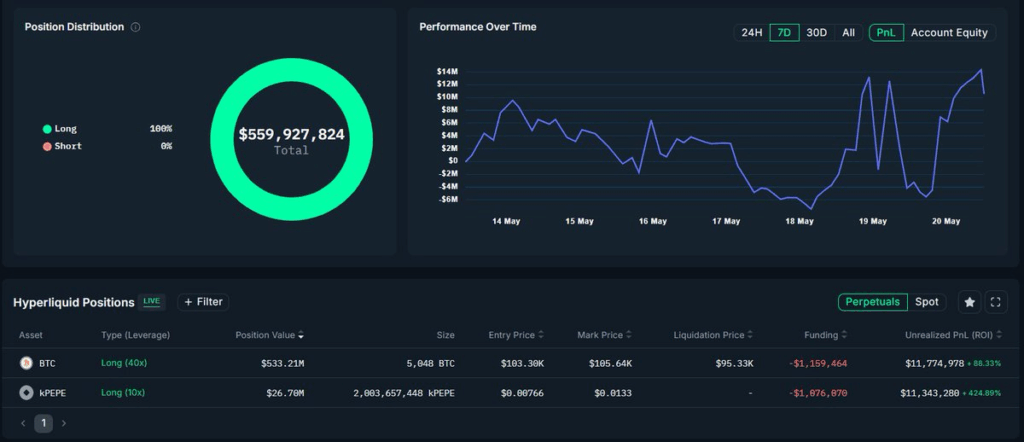Click the fullscreen expand icon
The image size is (1024, 442).
click(x=995, y=302)
